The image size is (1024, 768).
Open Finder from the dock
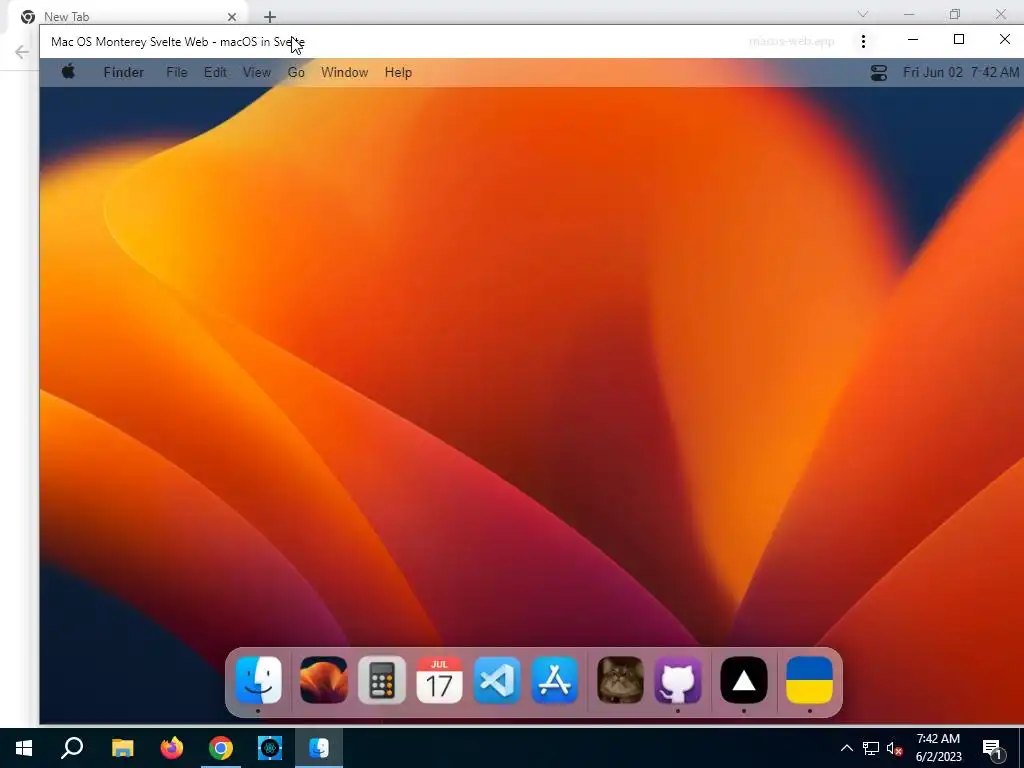coord(259,680)
